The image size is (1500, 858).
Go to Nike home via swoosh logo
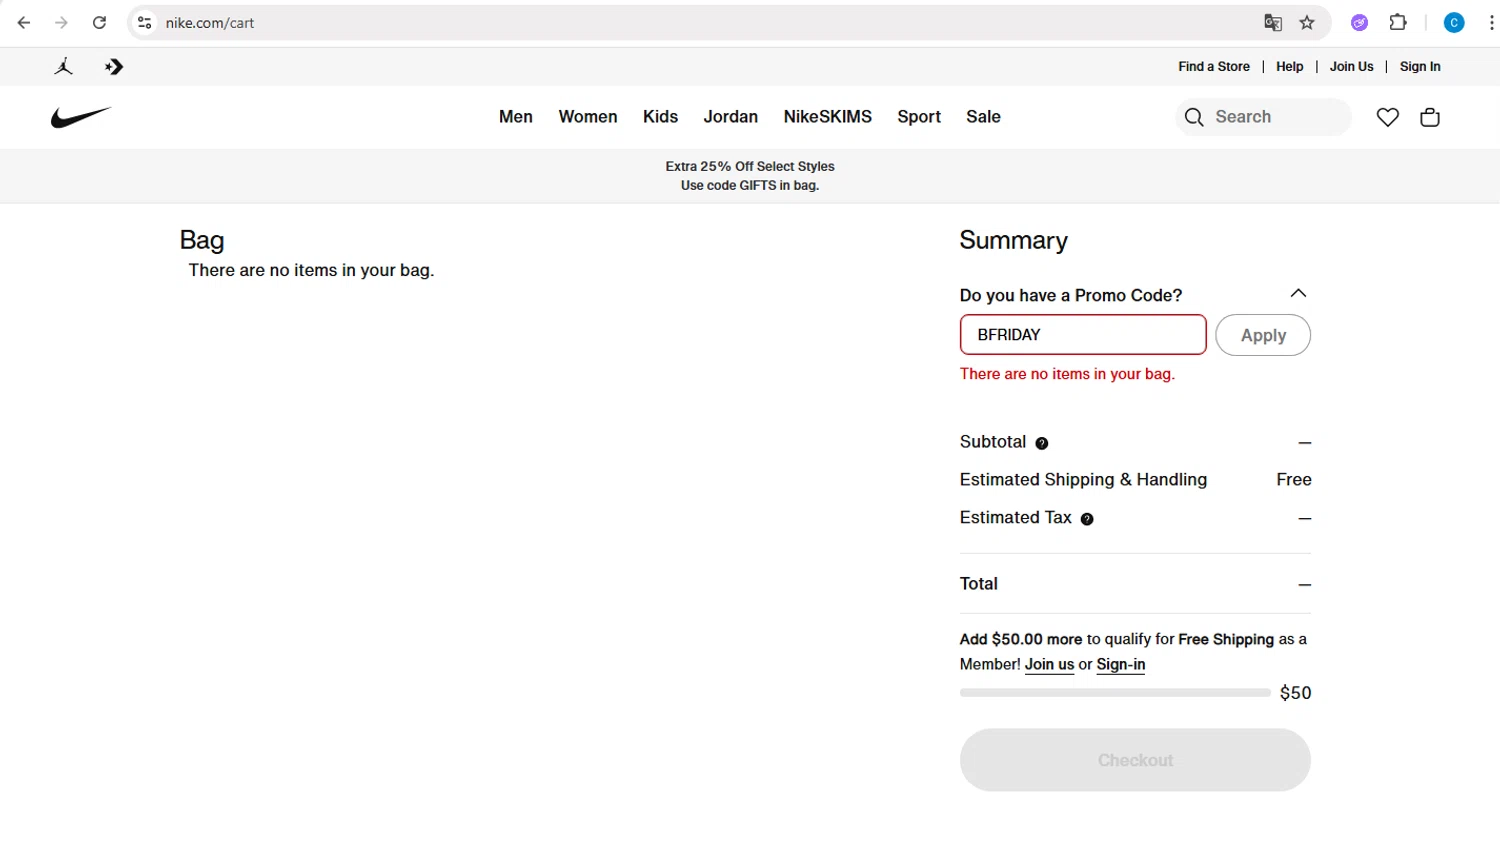point(81,117)
